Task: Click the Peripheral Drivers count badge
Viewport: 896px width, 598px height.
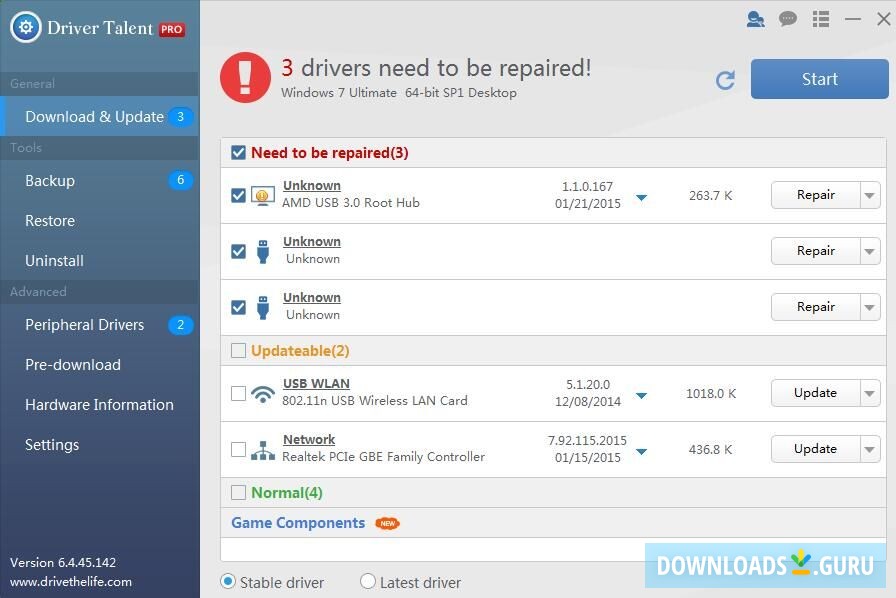Action: pos(181,325)
